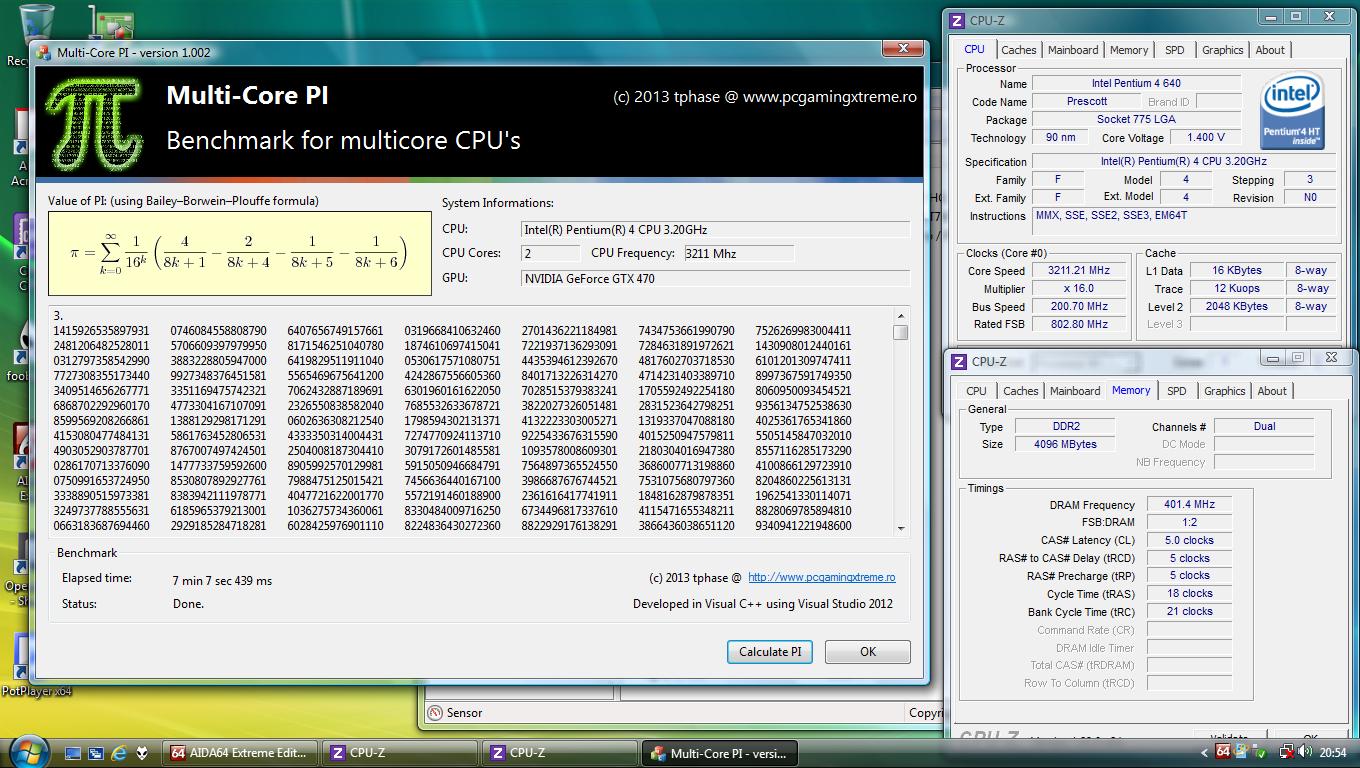Switch to first CPU-Z taskbar button
This screenshot has height=768, width=1360.
[399, 753]
